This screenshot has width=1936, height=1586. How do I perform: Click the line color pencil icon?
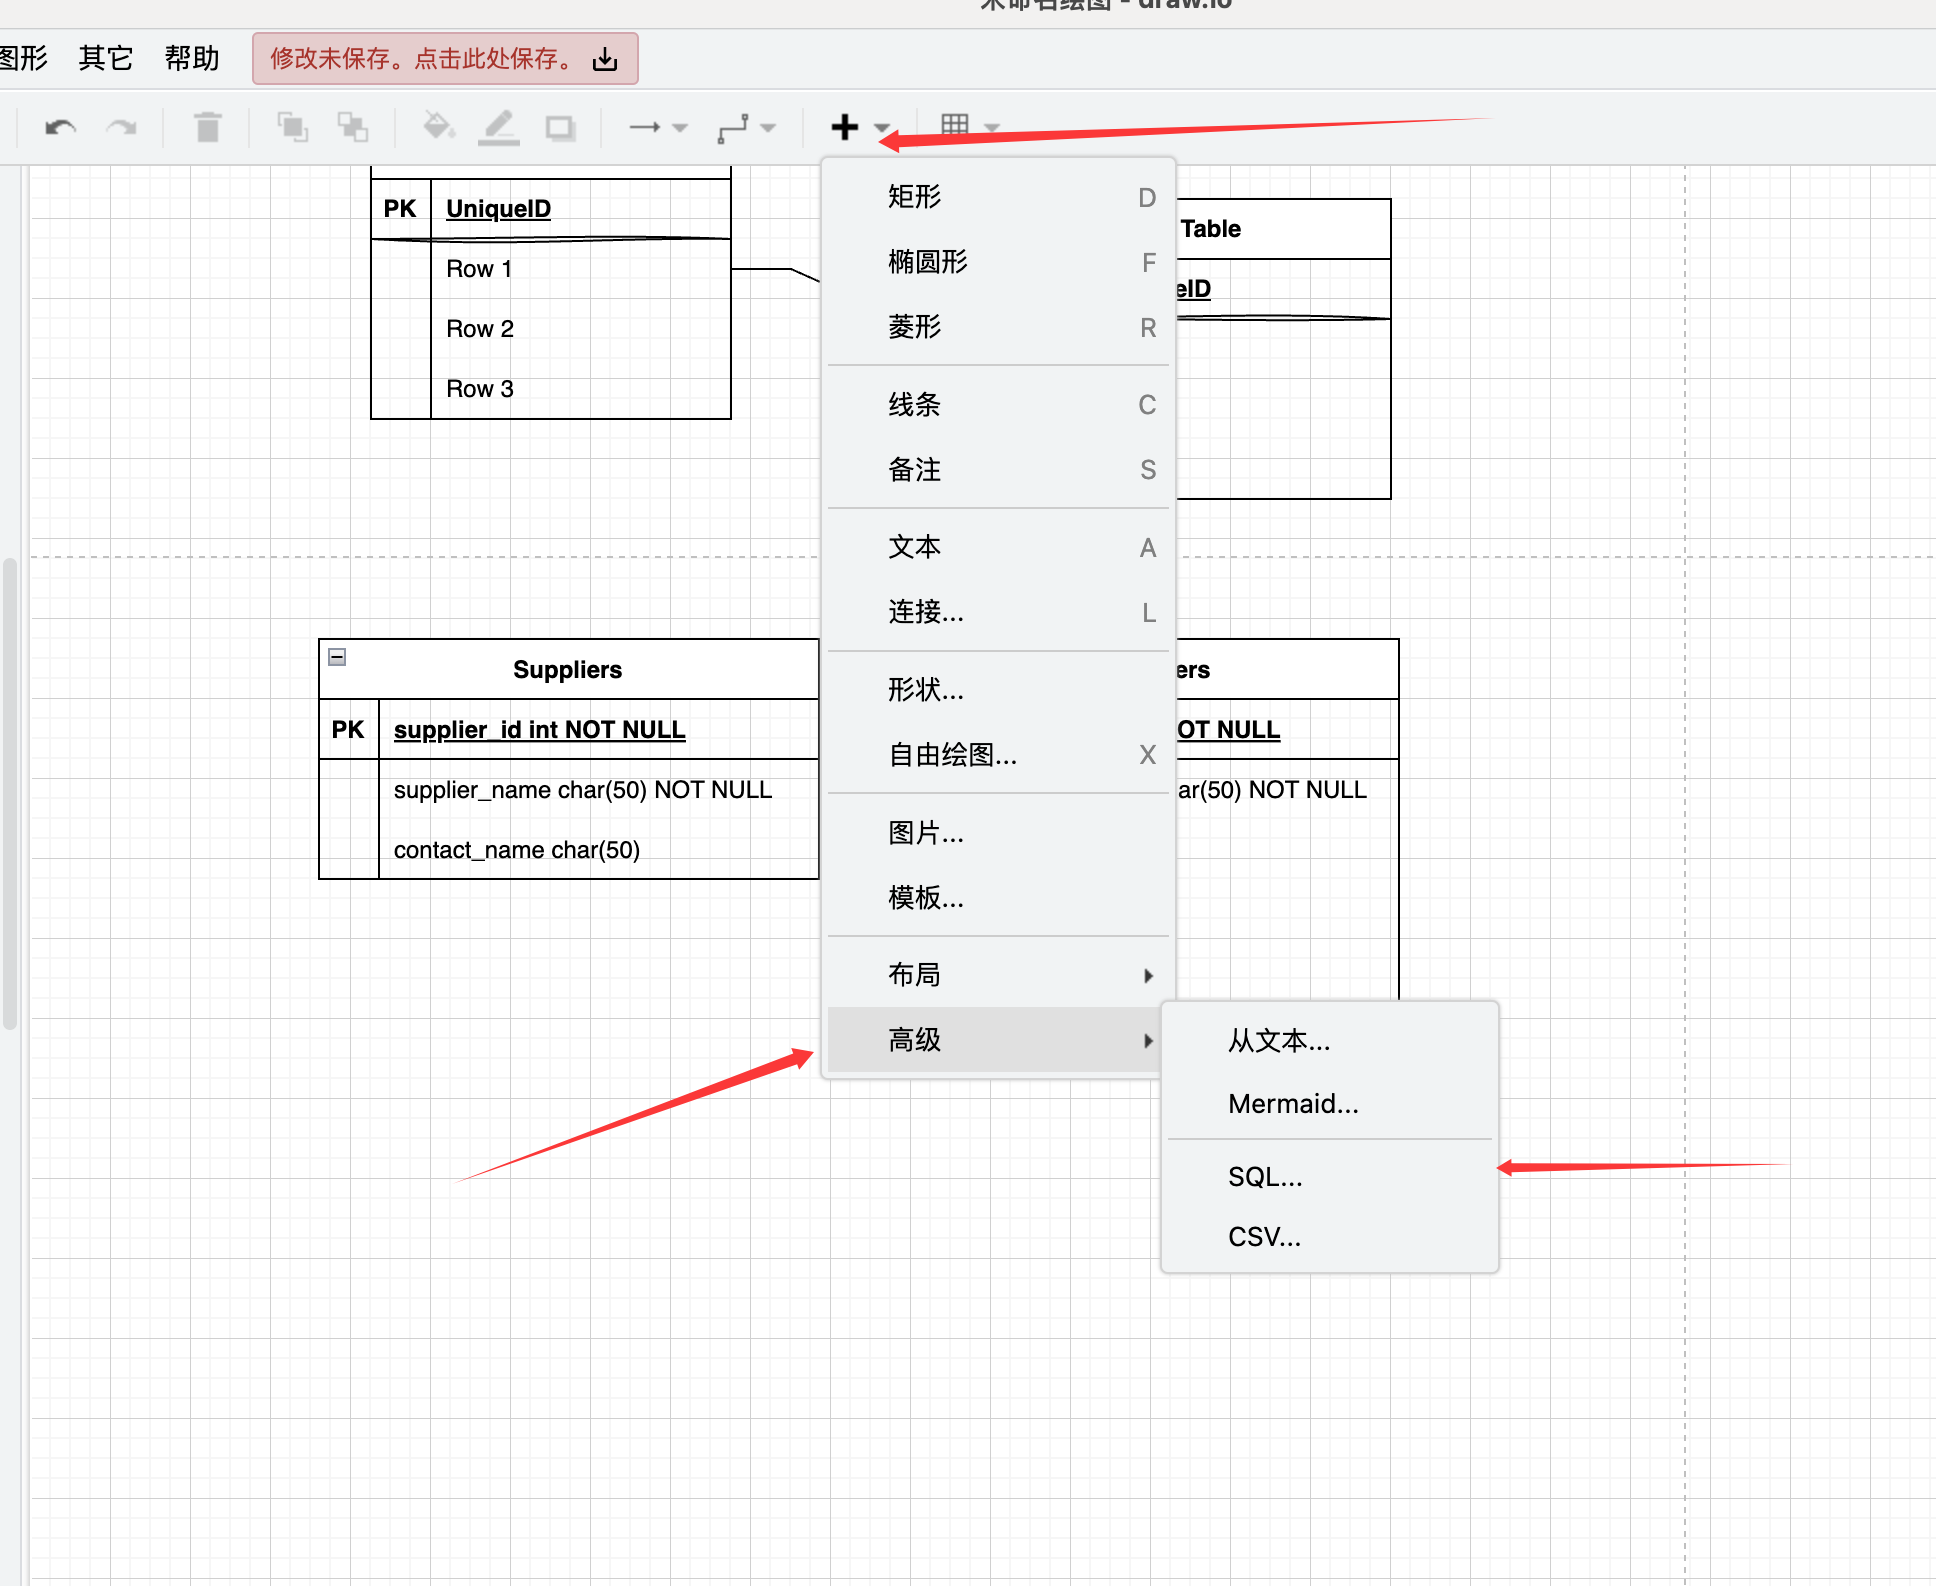coord(498,127)
